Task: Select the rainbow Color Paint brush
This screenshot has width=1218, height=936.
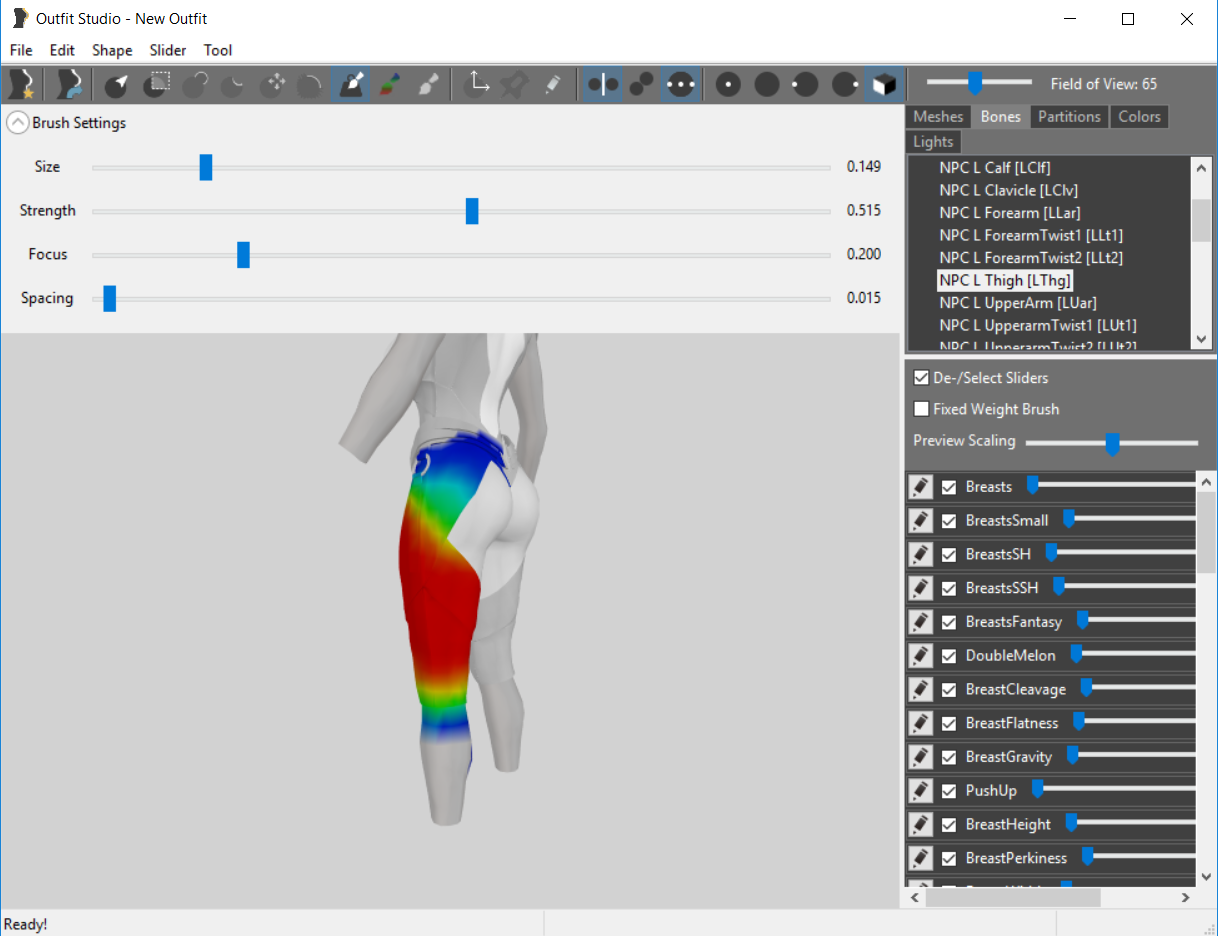Action: click(x=389, y=85)
